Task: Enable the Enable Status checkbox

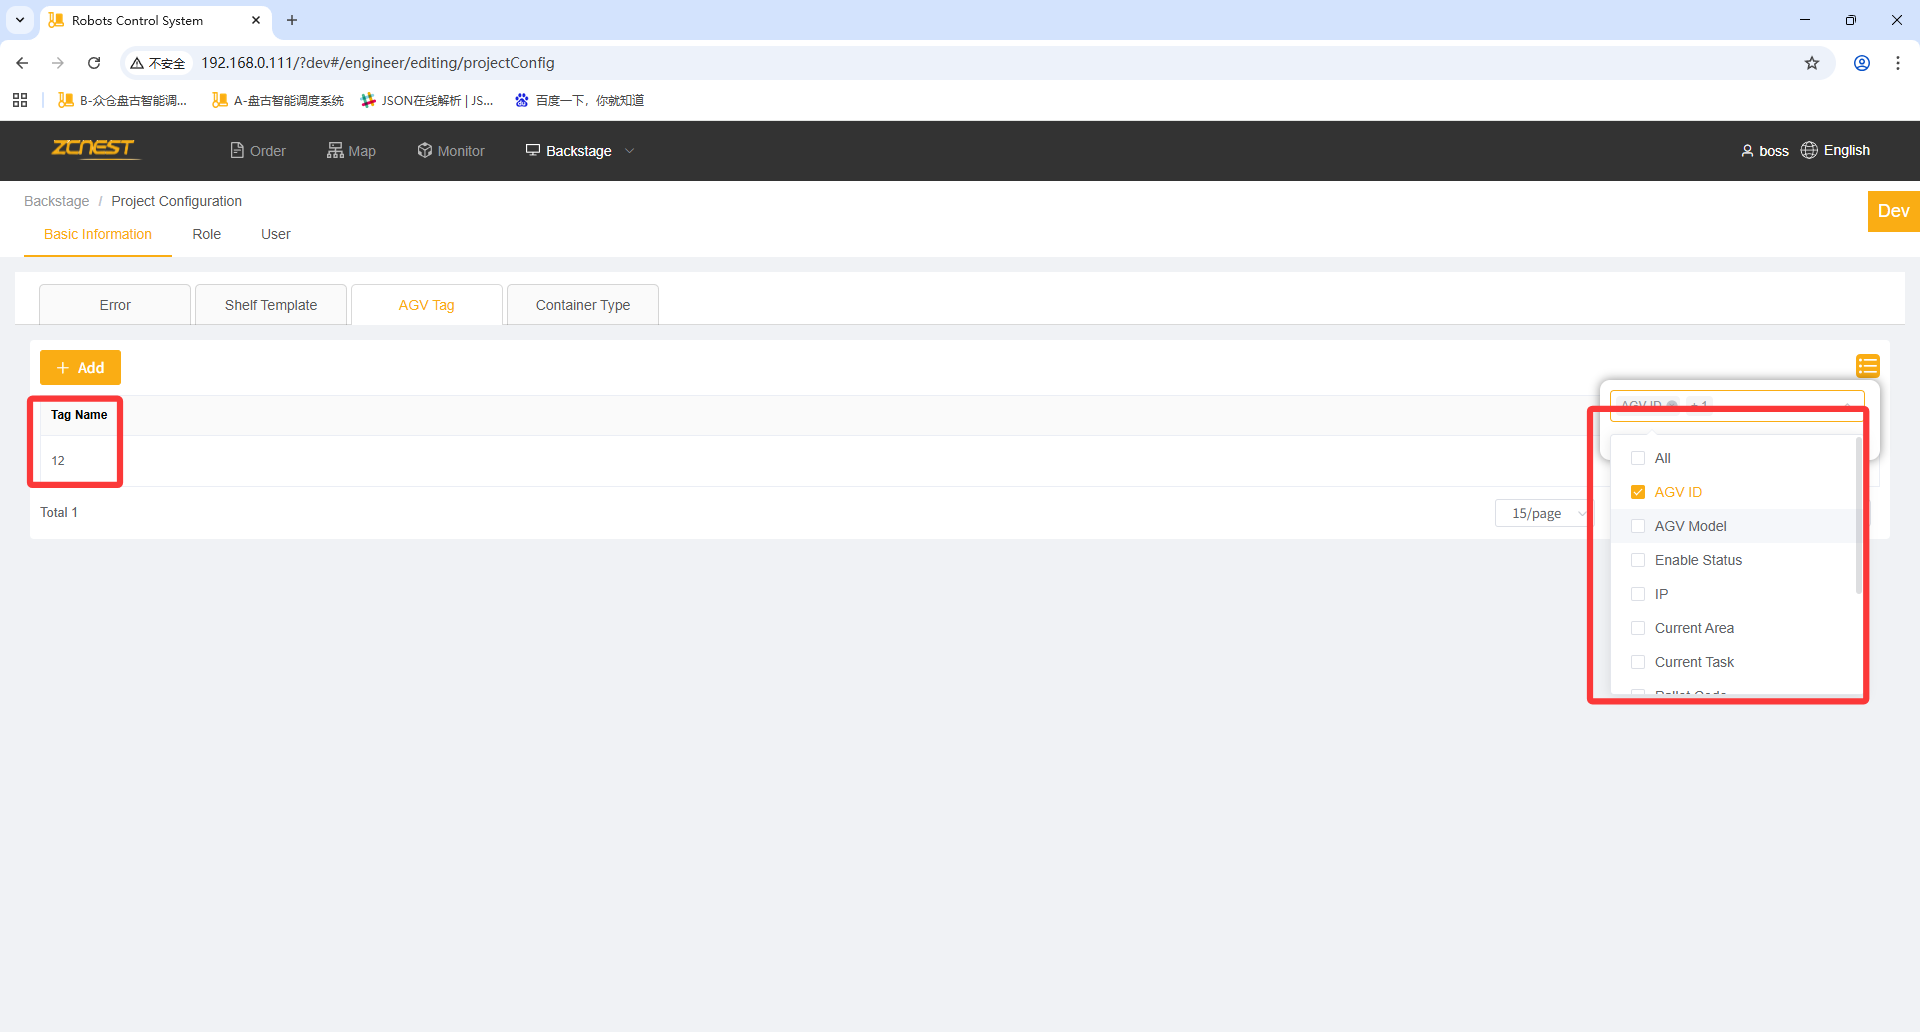Action: [1638, 560]
